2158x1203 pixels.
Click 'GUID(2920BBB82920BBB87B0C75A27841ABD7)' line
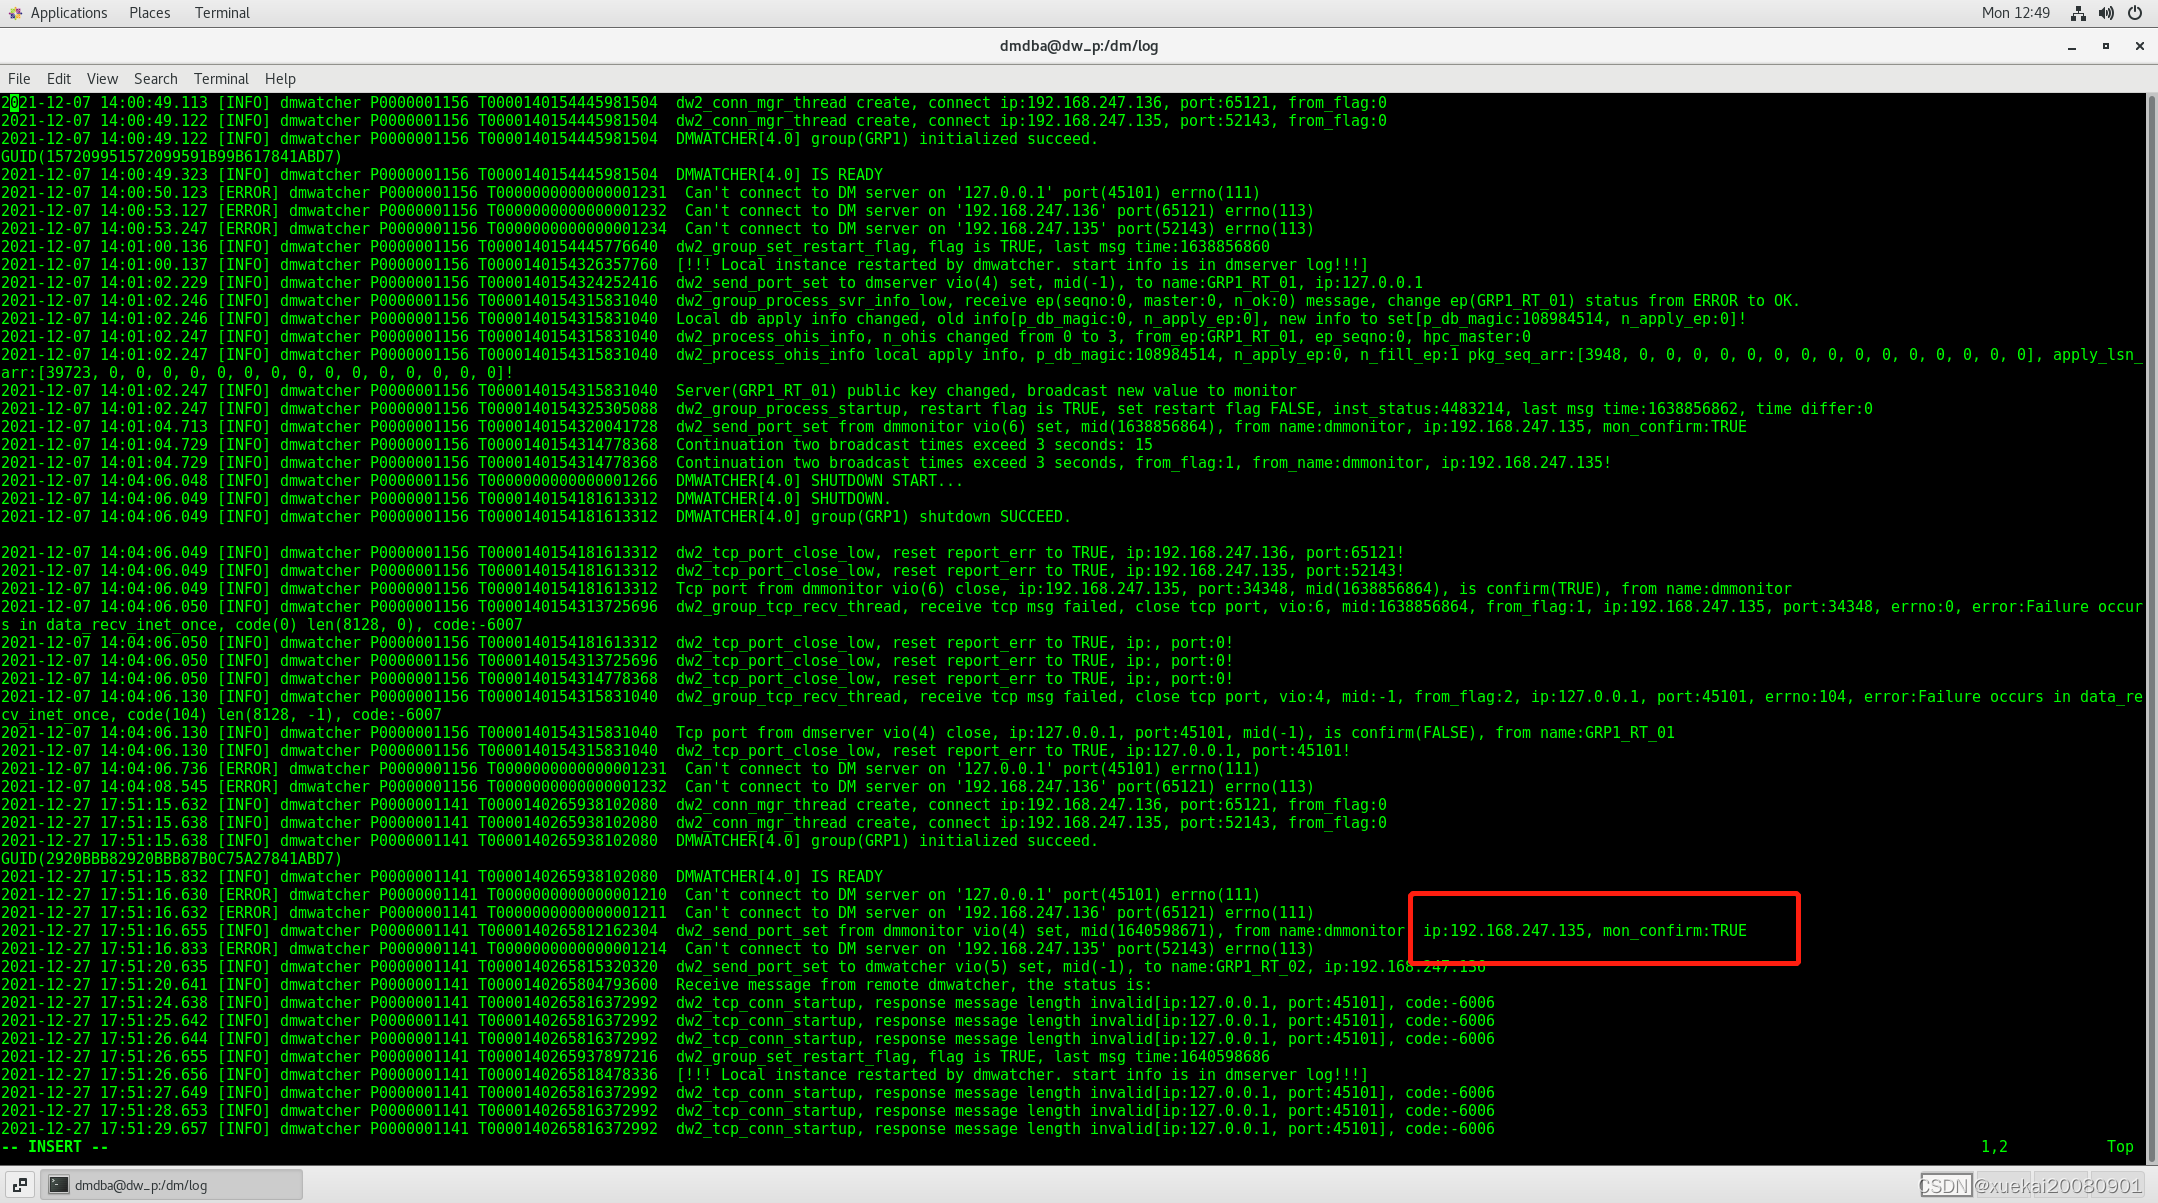pos(171,859)
